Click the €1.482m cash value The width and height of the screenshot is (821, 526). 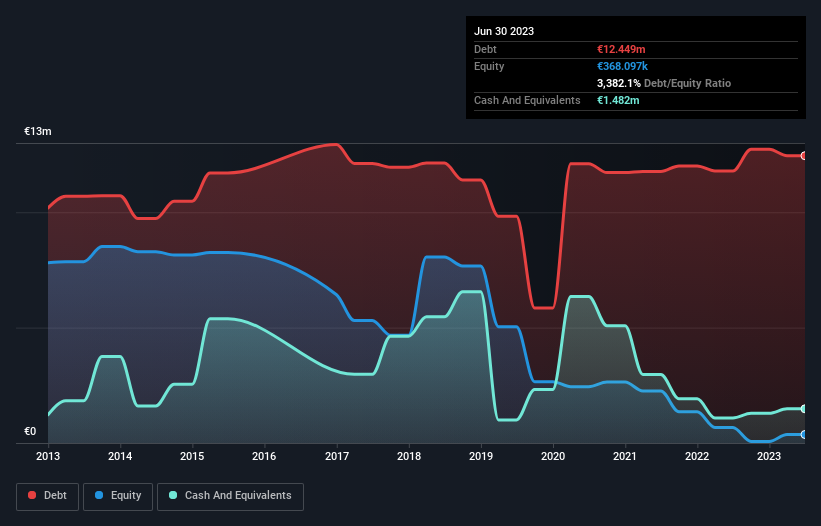pos(618,100)
